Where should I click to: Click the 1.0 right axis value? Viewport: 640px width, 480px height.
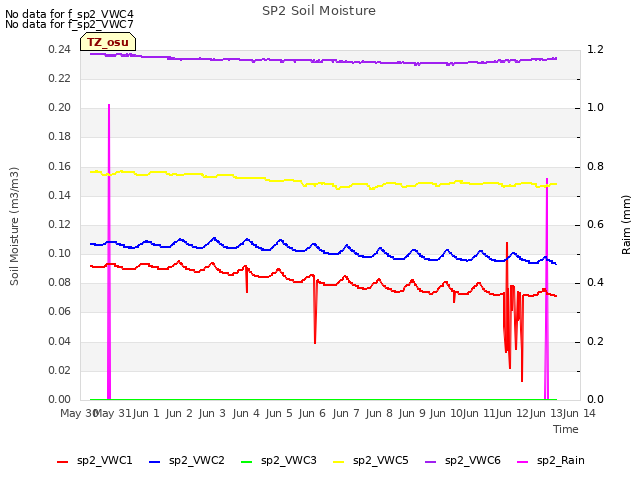(595, 107)
